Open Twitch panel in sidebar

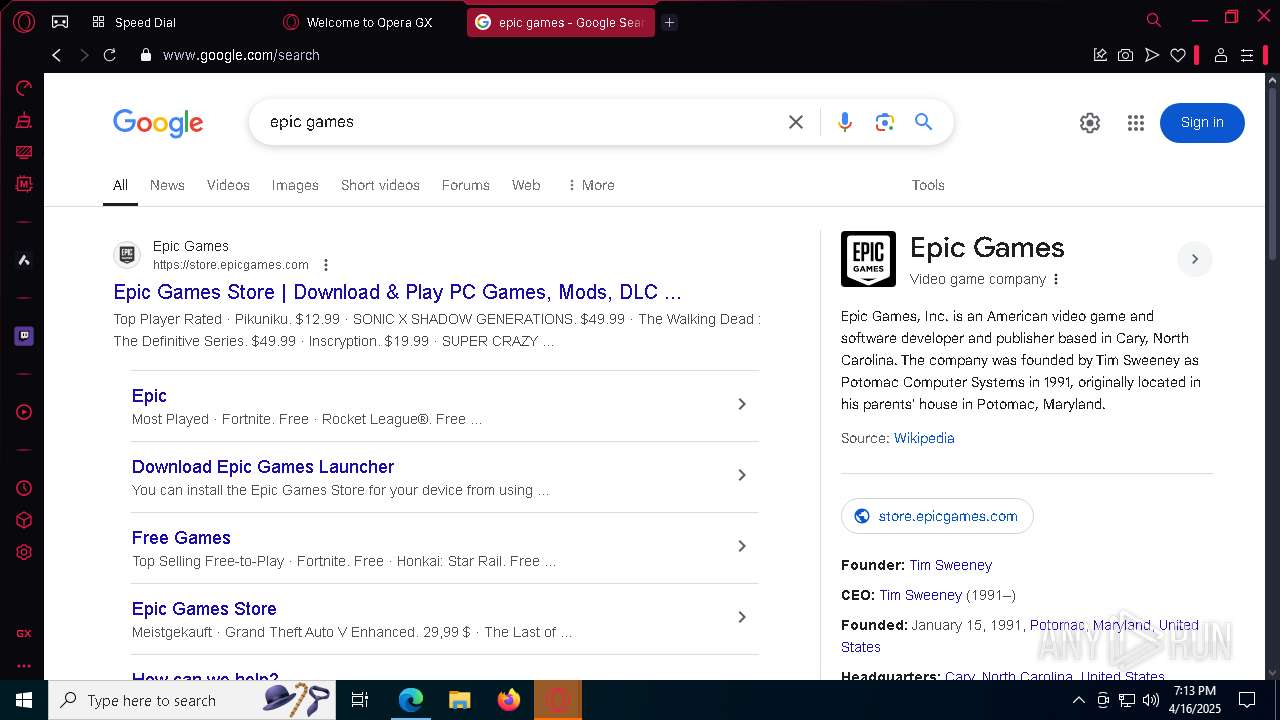tap(24, 336)
